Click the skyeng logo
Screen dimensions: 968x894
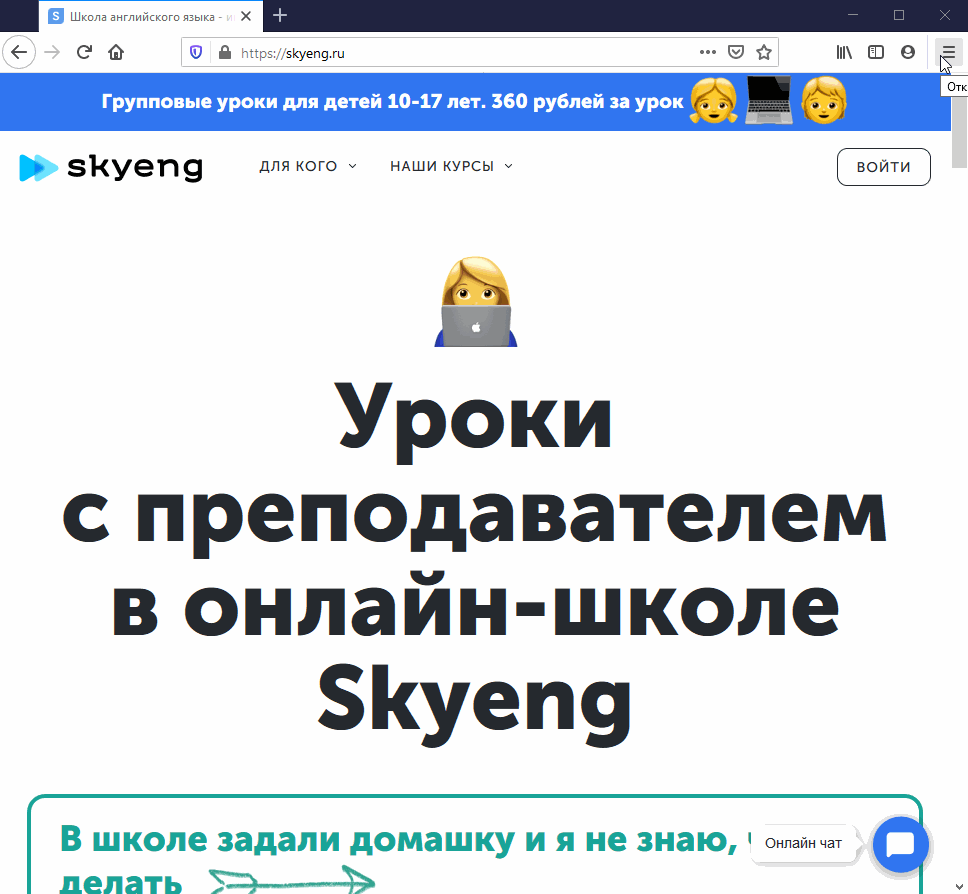click(111, 167)
